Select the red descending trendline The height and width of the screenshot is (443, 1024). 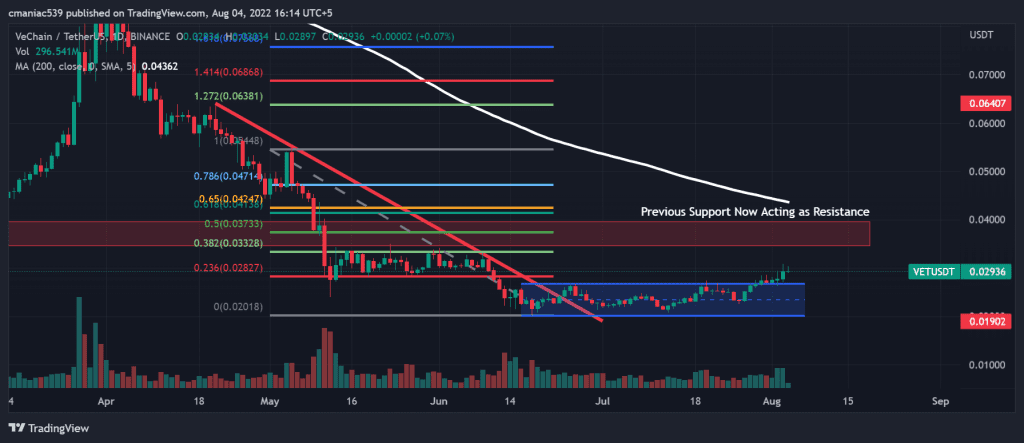[408, 211]
